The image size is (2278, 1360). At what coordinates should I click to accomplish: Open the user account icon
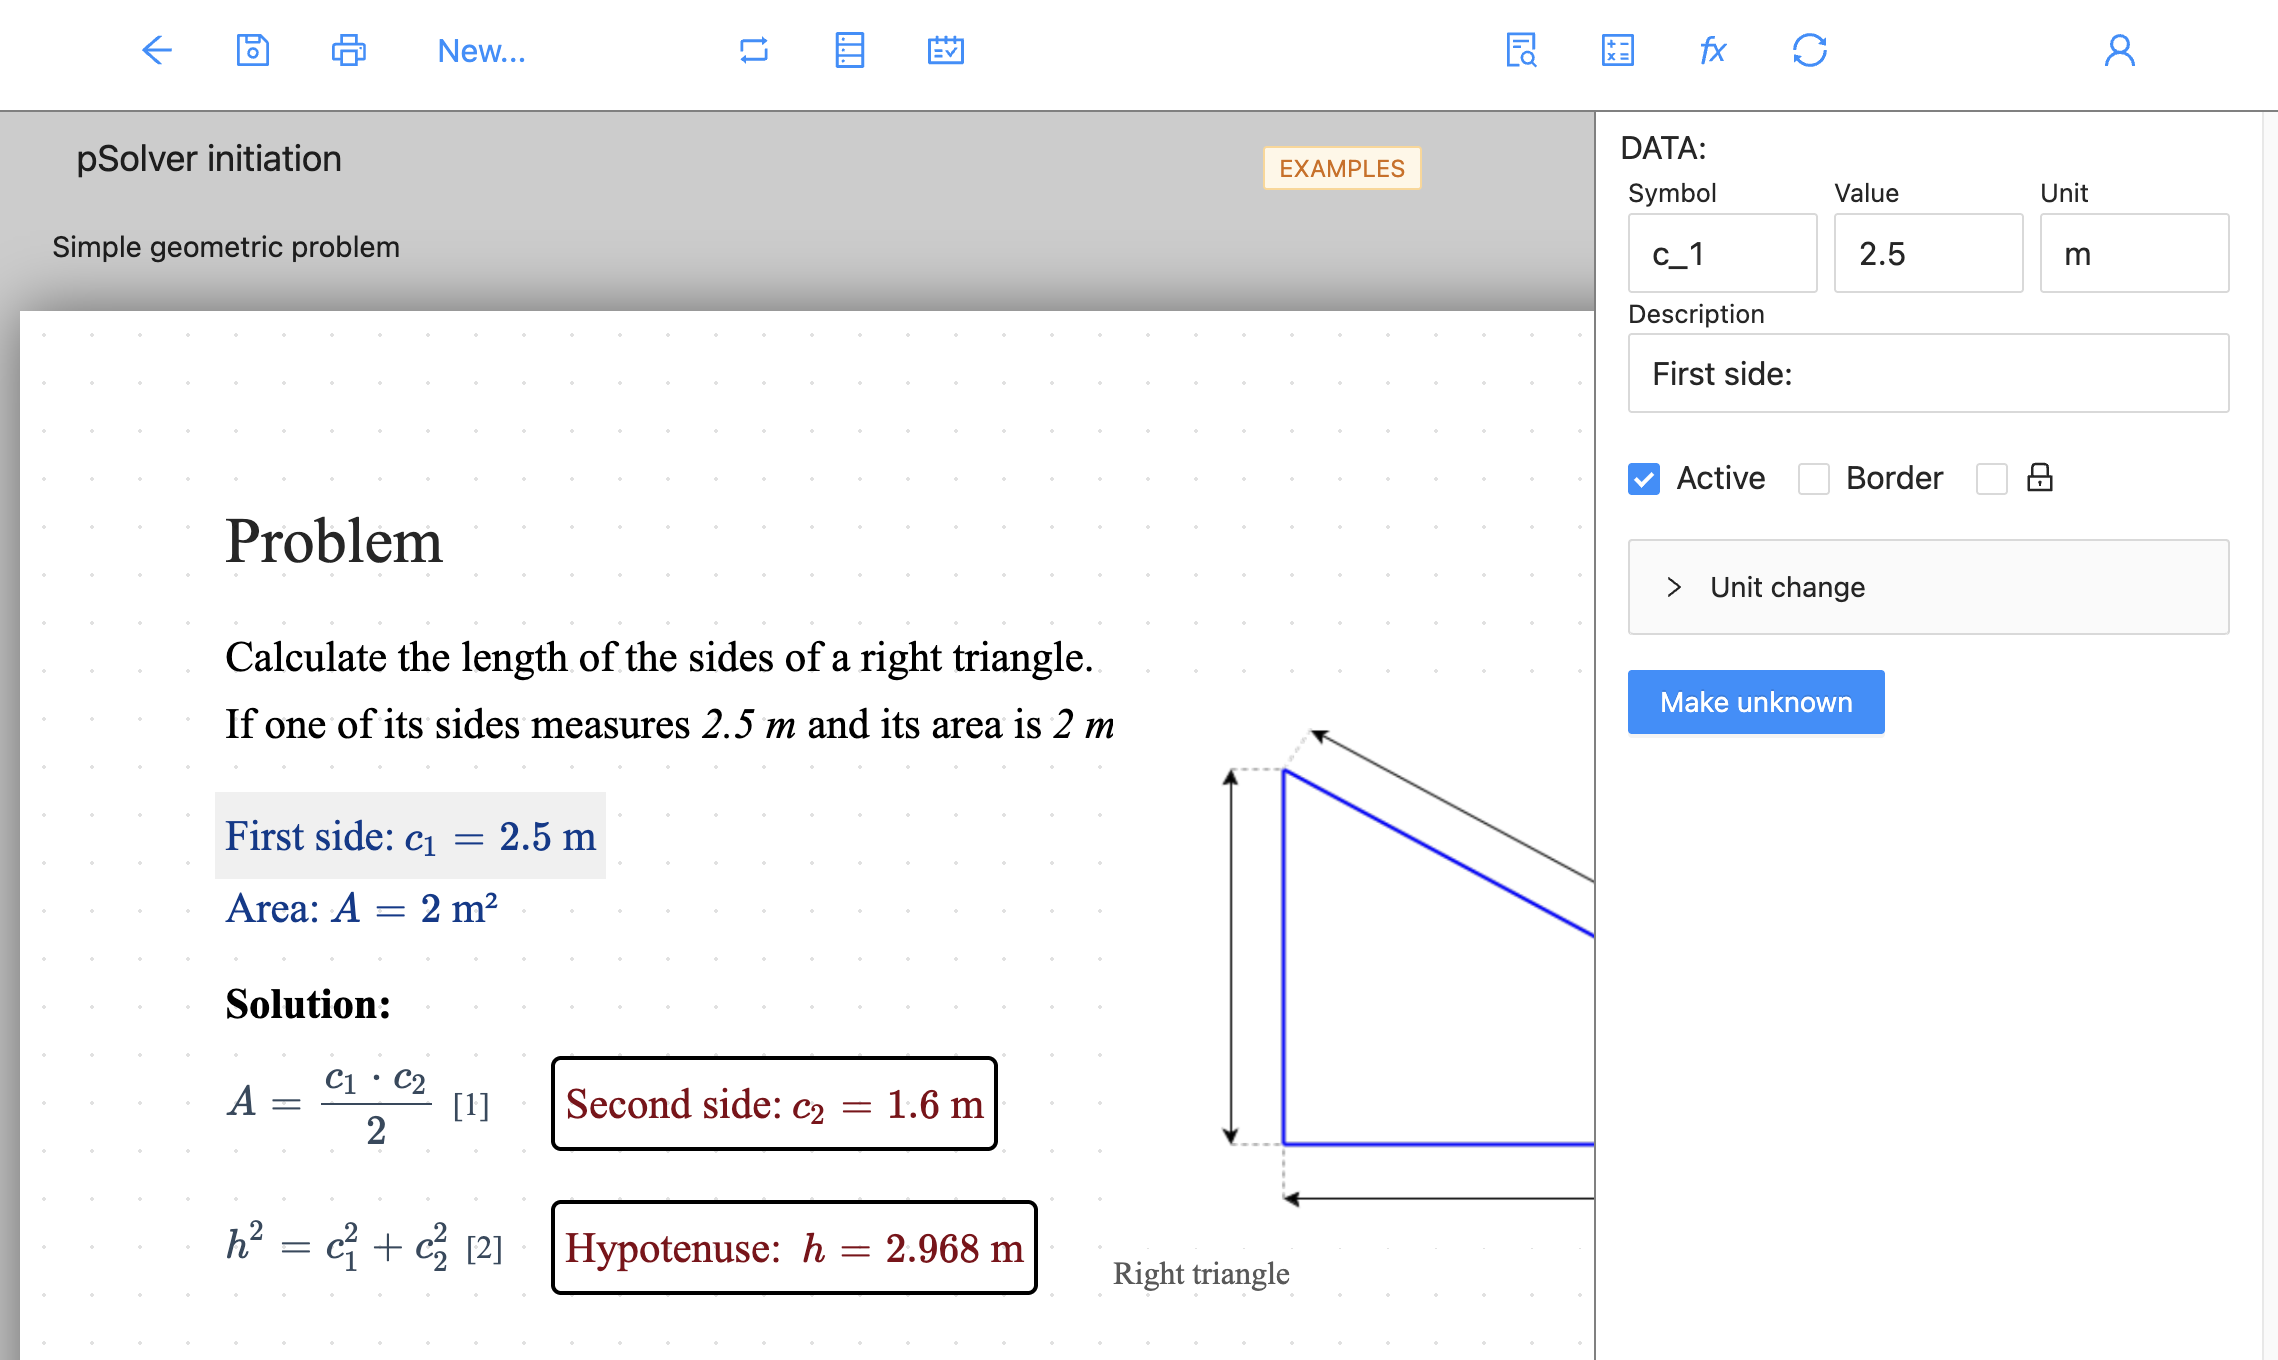(x=2120, y=50)
